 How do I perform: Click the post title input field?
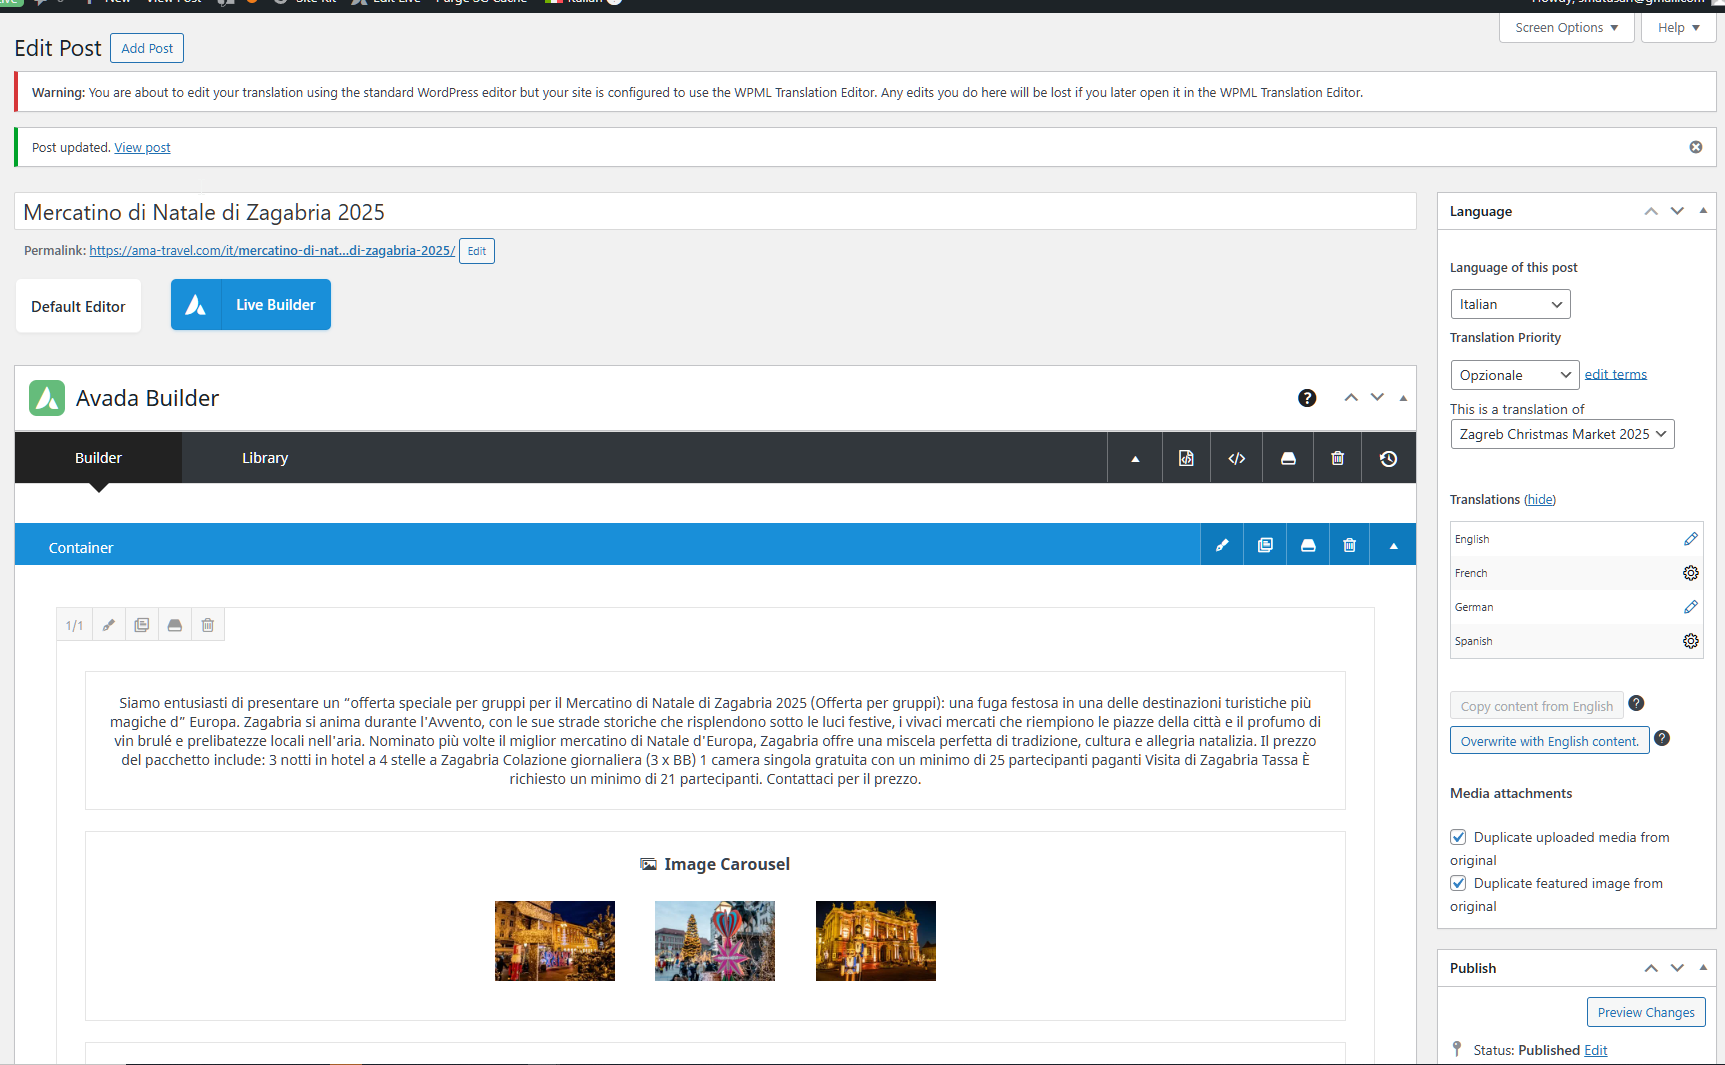[715, 212]
